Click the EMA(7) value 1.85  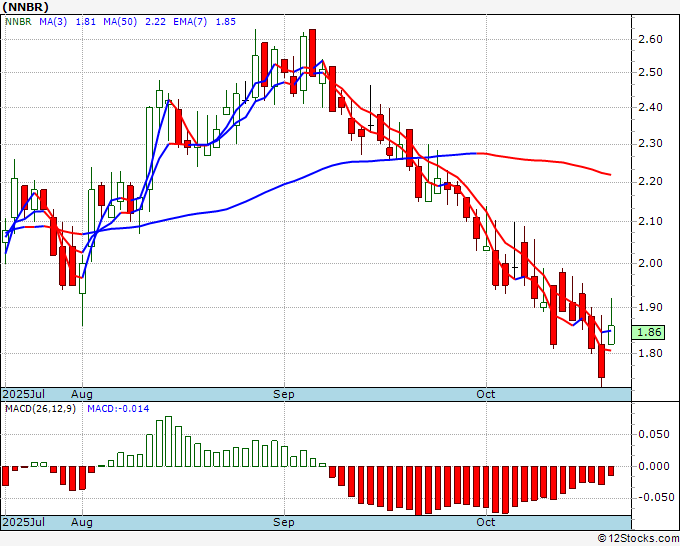point(226,21)
